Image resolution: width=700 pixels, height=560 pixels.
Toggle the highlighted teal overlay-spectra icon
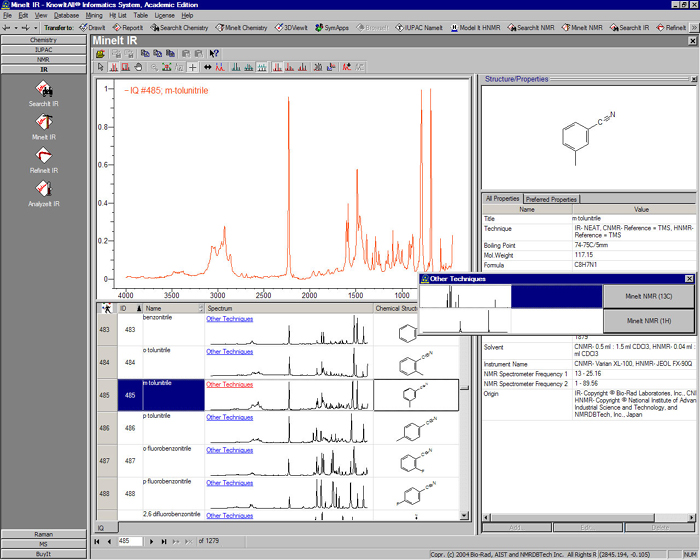(x=262, y=67)
